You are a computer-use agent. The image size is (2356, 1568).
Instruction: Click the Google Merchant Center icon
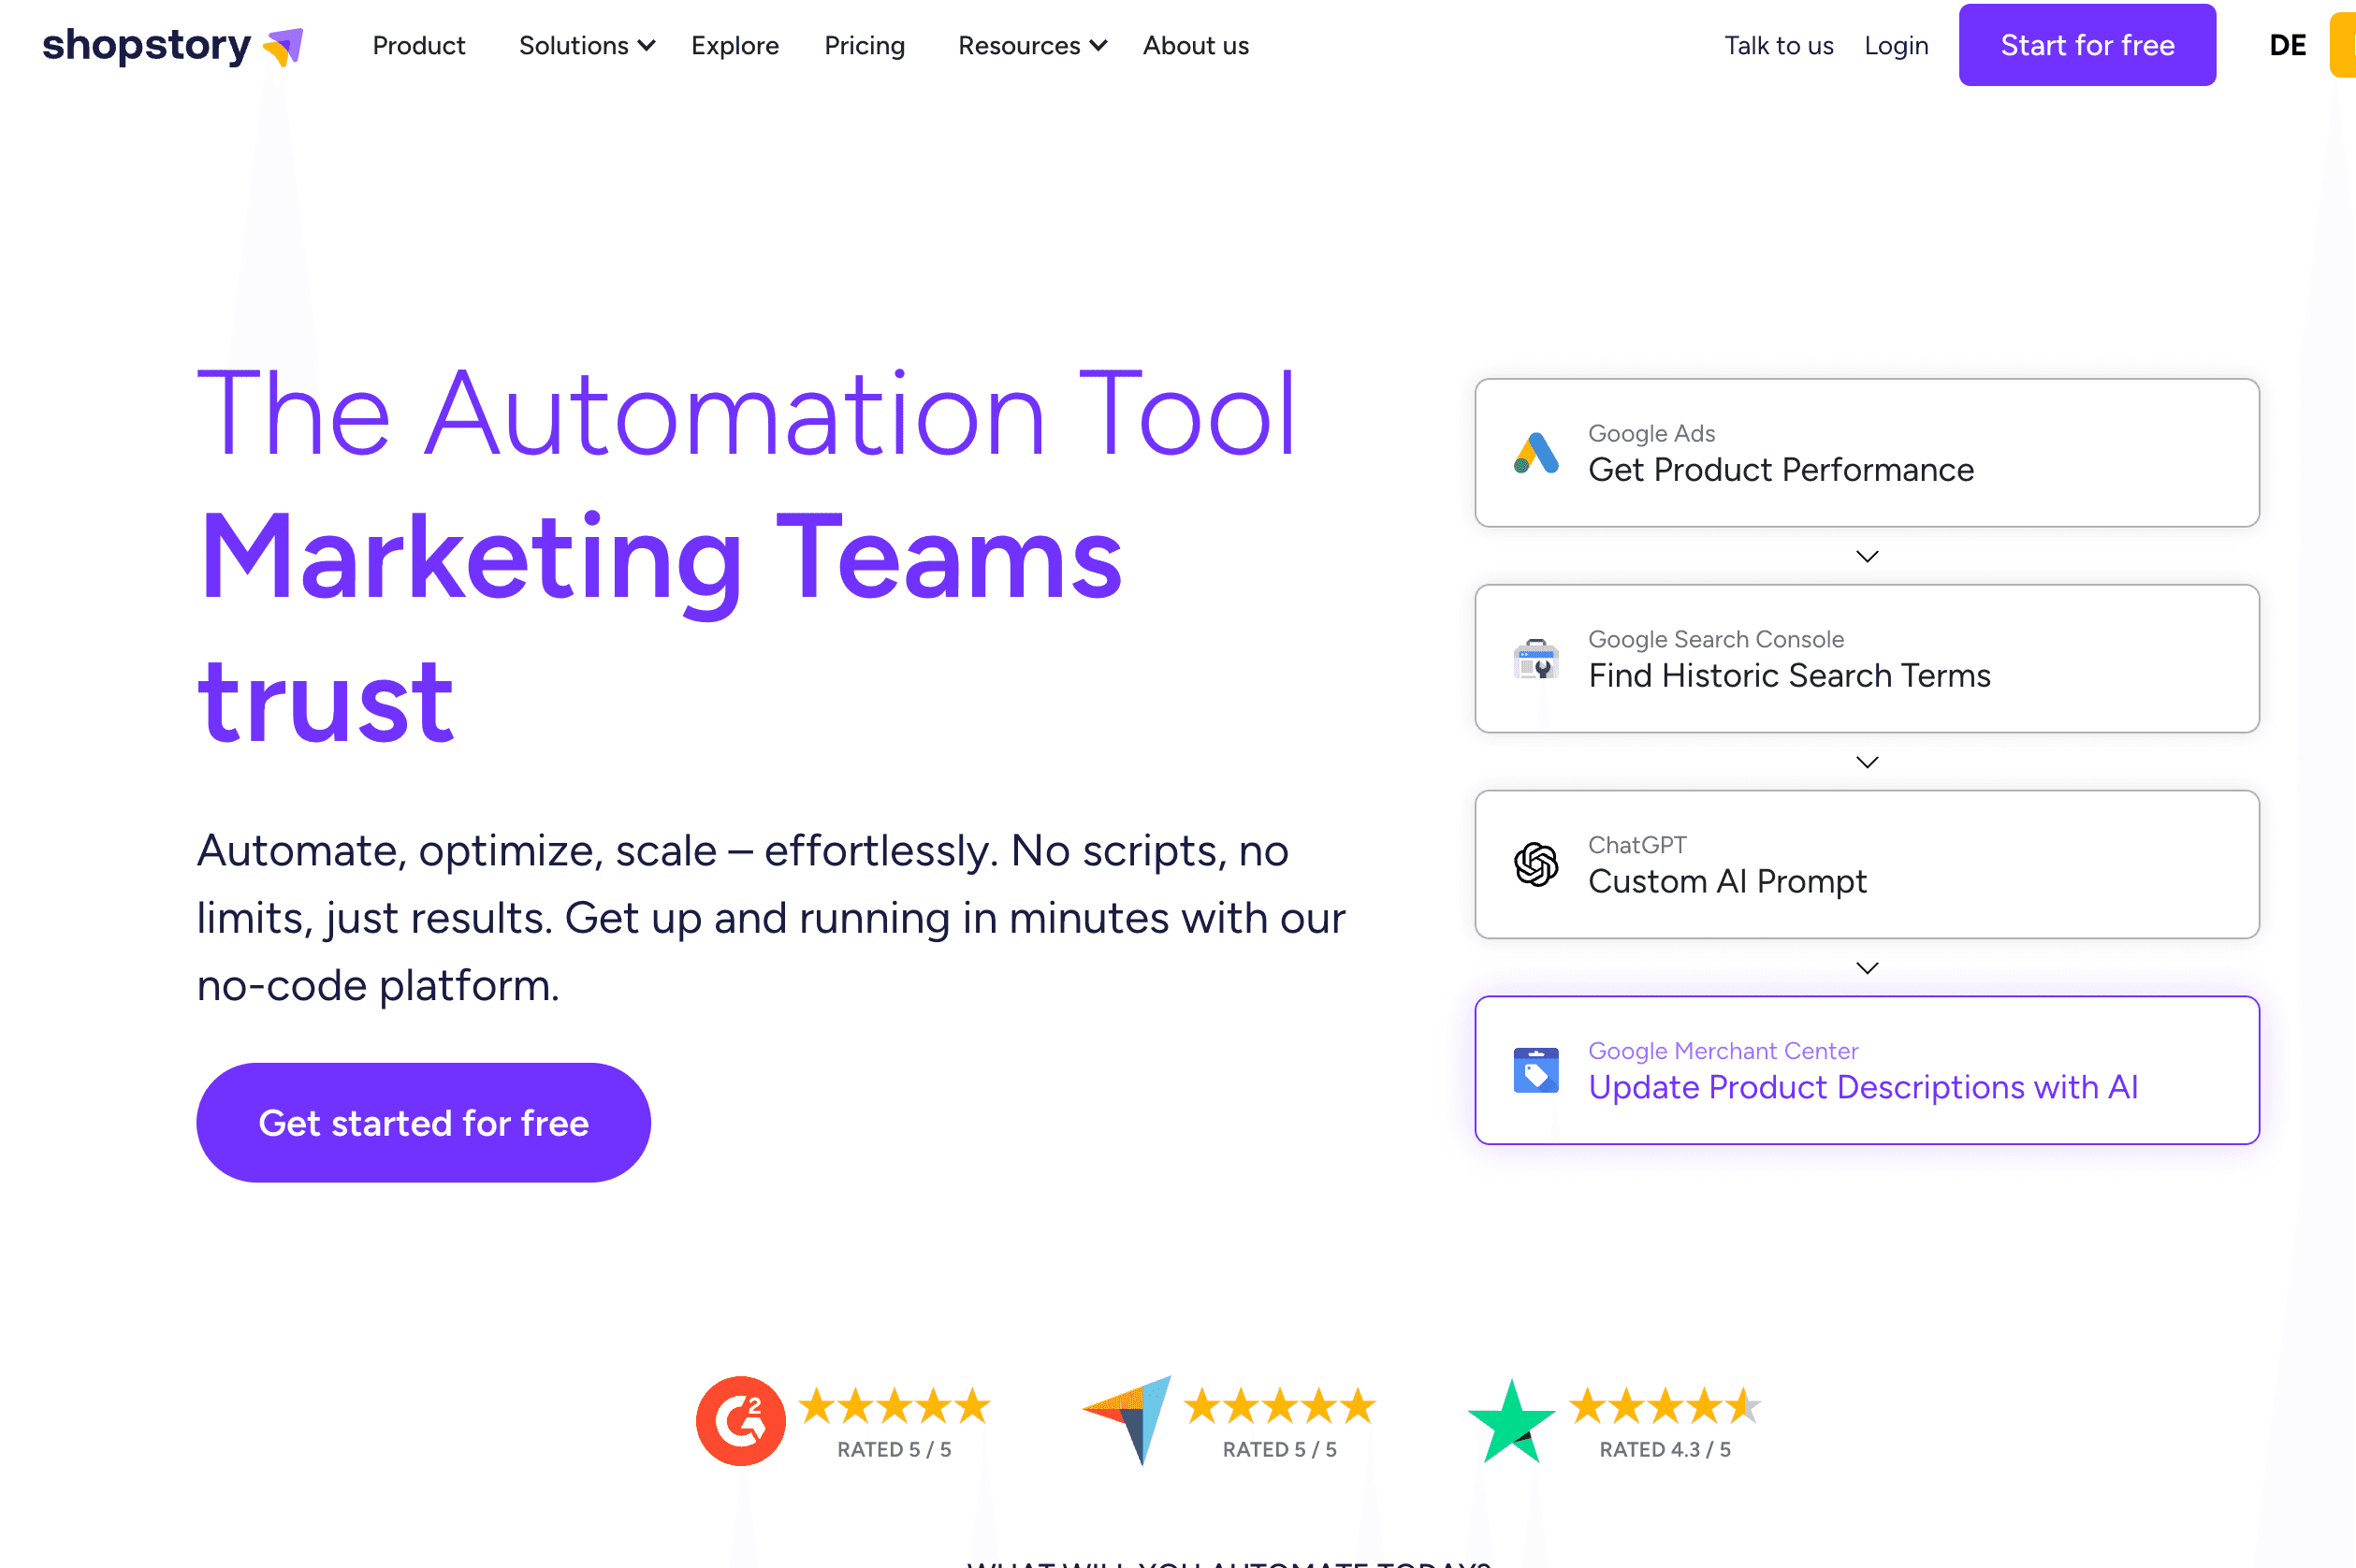pyautogui.click(x=1536, y=1070)
